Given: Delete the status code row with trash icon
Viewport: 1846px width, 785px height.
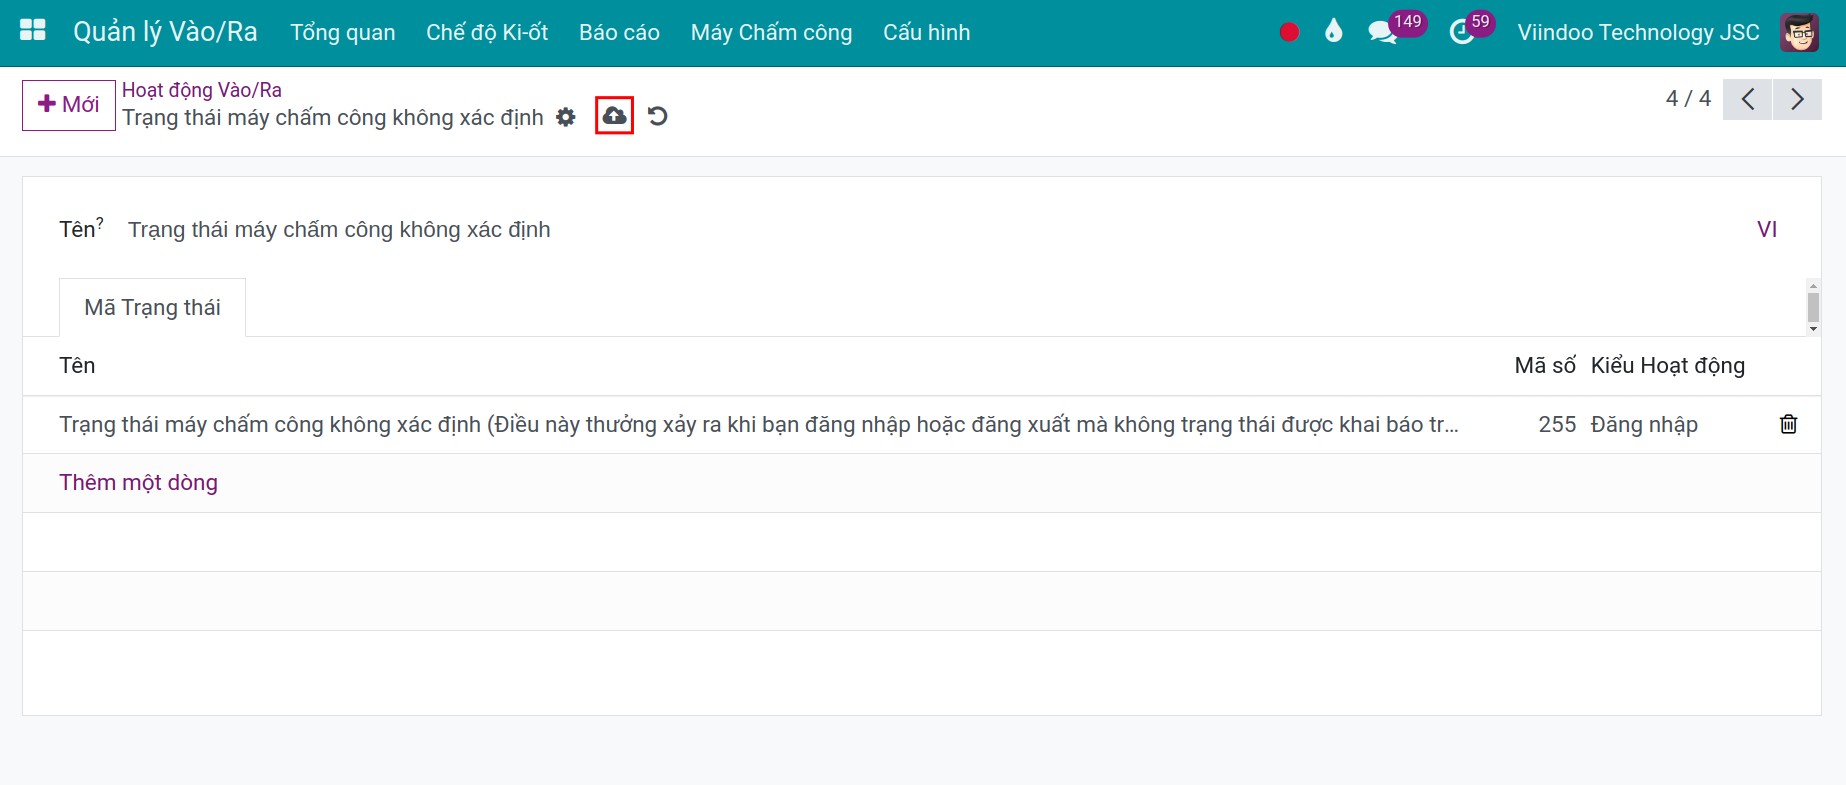Looking at the screenshot, I should click(1788, 424).
